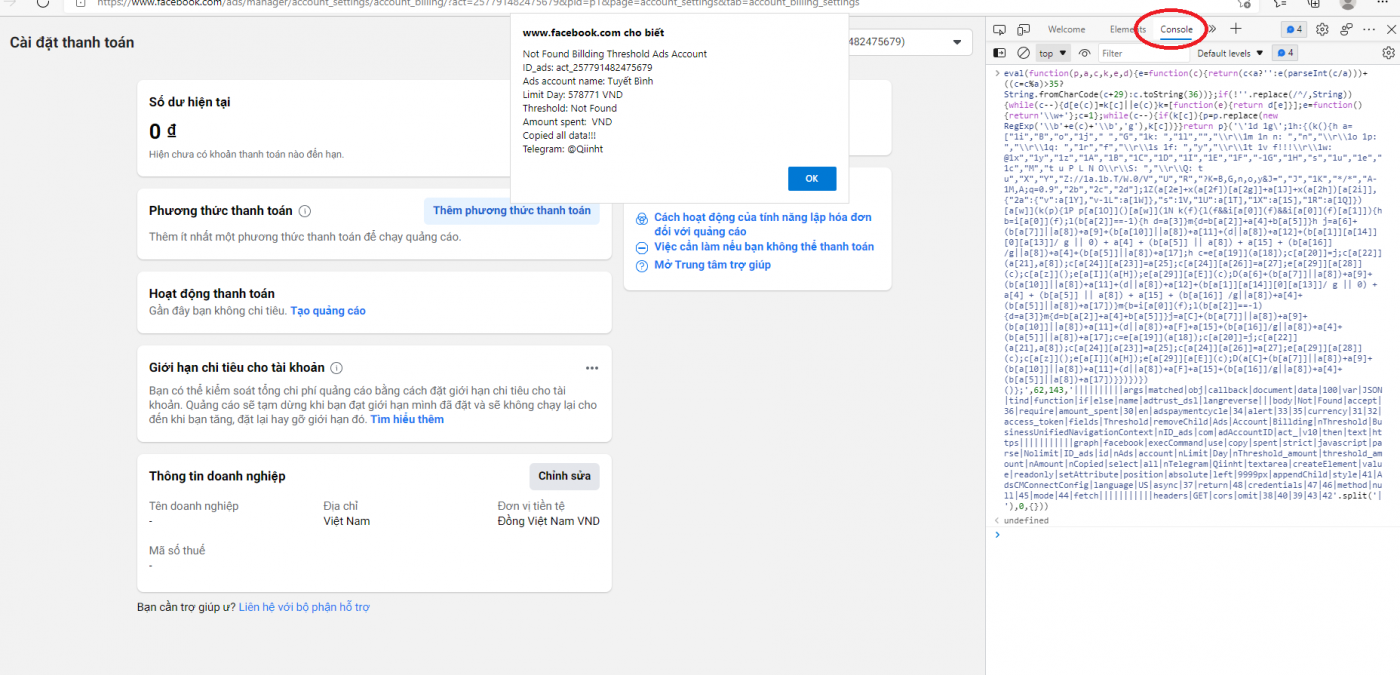Open DevTools settings gear in top bar
Image resolution: width=1400 pixels, height=675 pixels.
tap(1322, 30)
